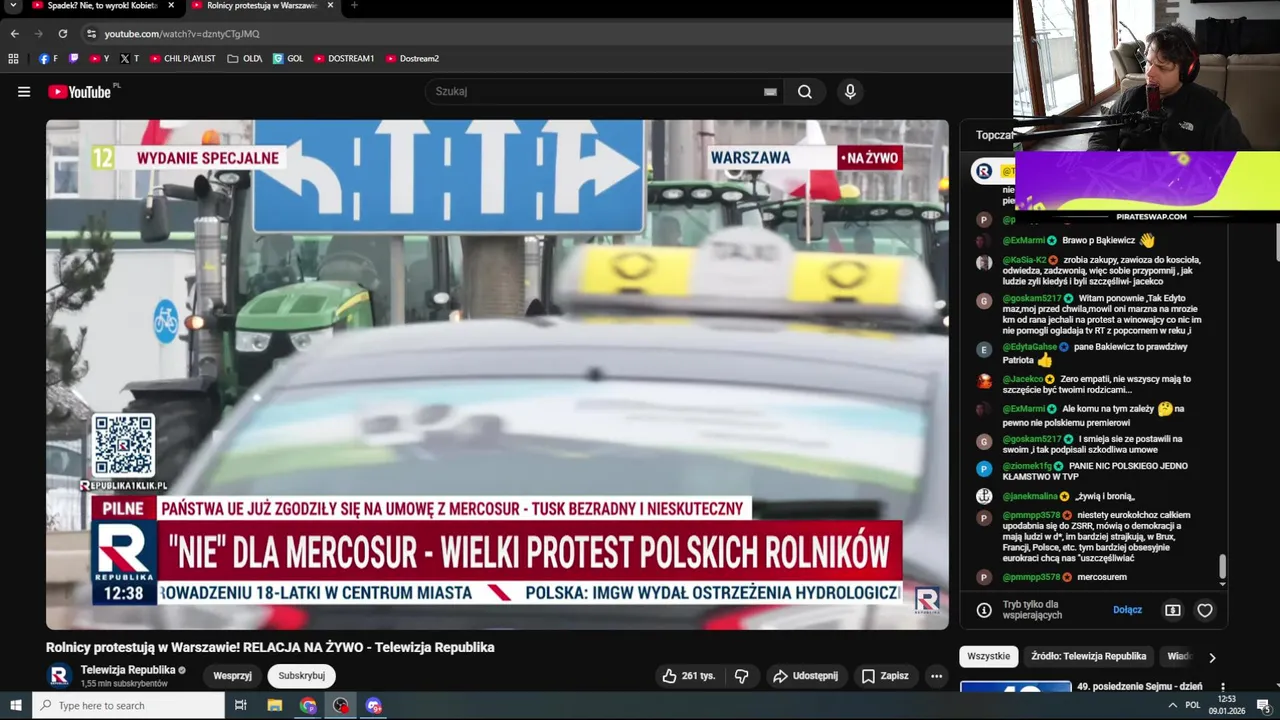Open the CHIL PLAYLIST bookmark
Screen dimensions: 1280x720
183,59
